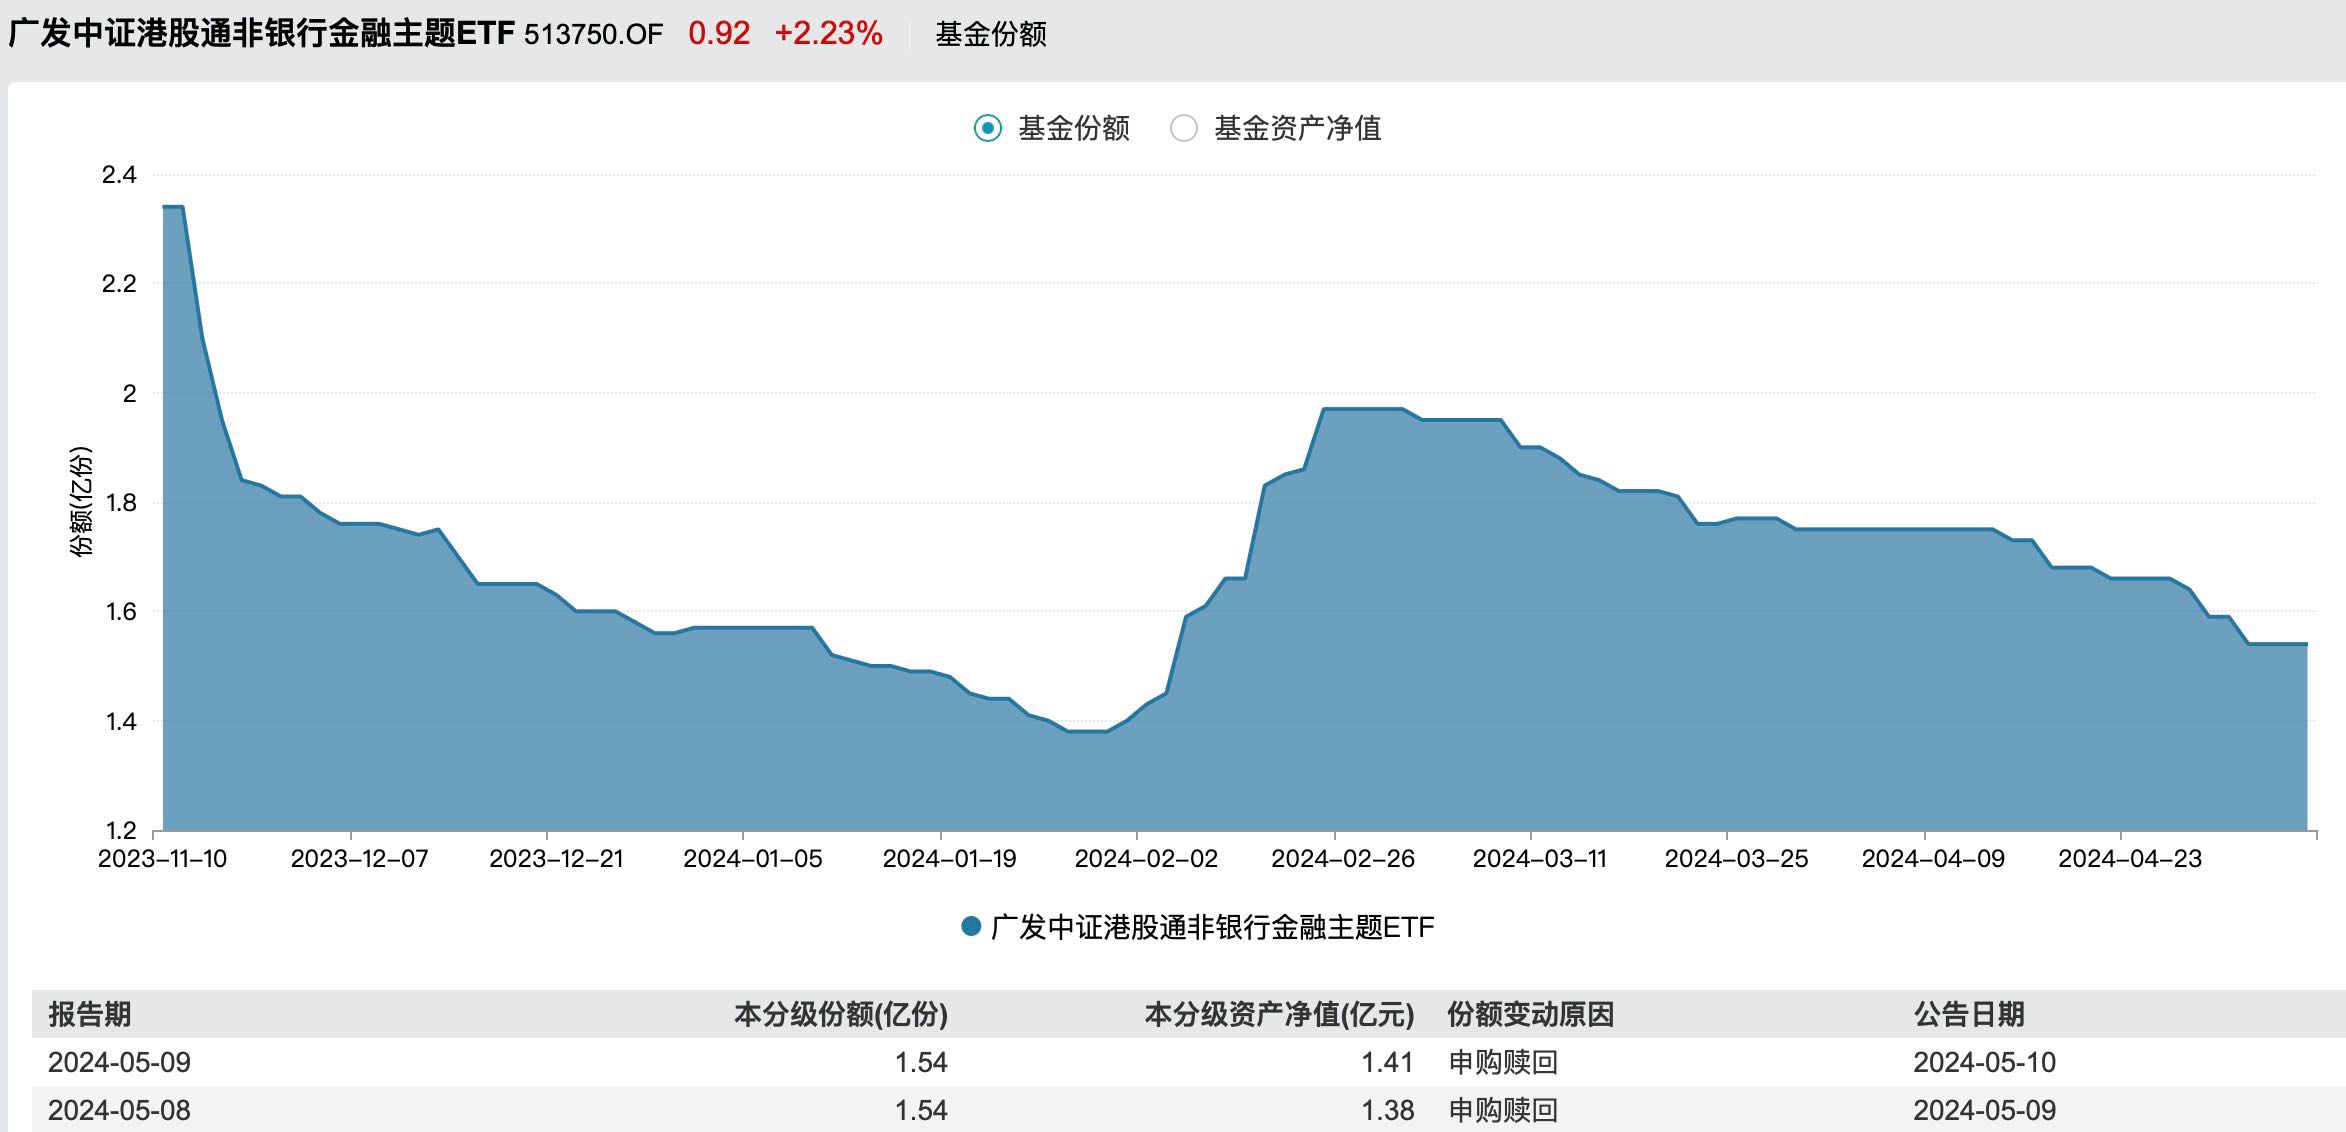Select the 基金份额 label in the header
Viewport: 2346px width, 1132px height.
coord(990,33)
